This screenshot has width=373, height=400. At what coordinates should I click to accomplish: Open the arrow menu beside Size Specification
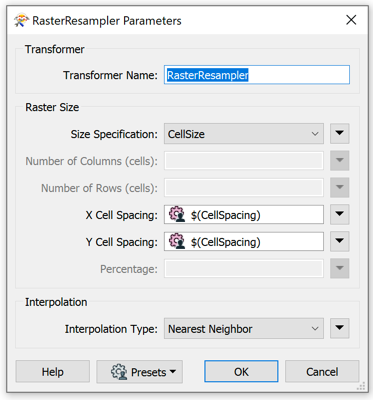pos(340,134)
